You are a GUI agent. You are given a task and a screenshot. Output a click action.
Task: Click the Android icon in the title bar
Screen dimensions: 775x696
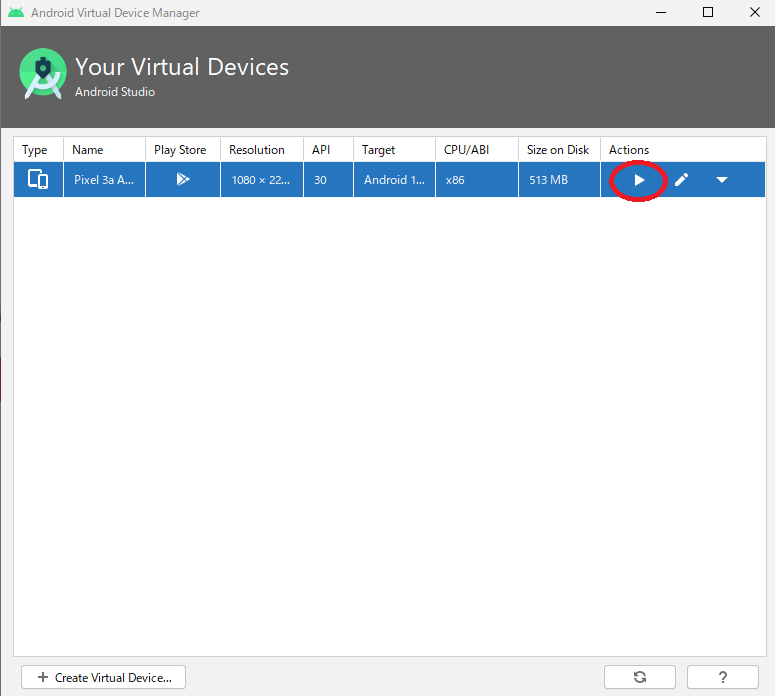click(x=16, y=12)
